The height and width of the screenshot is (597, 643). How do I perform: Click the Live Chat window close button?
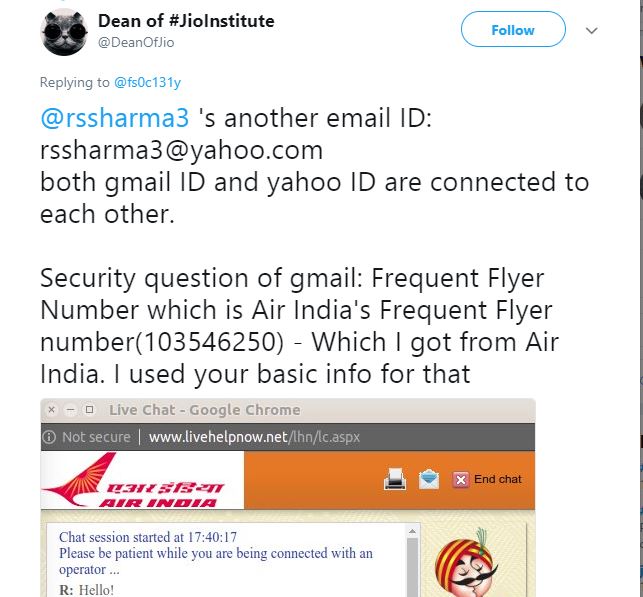coord(53,410)
